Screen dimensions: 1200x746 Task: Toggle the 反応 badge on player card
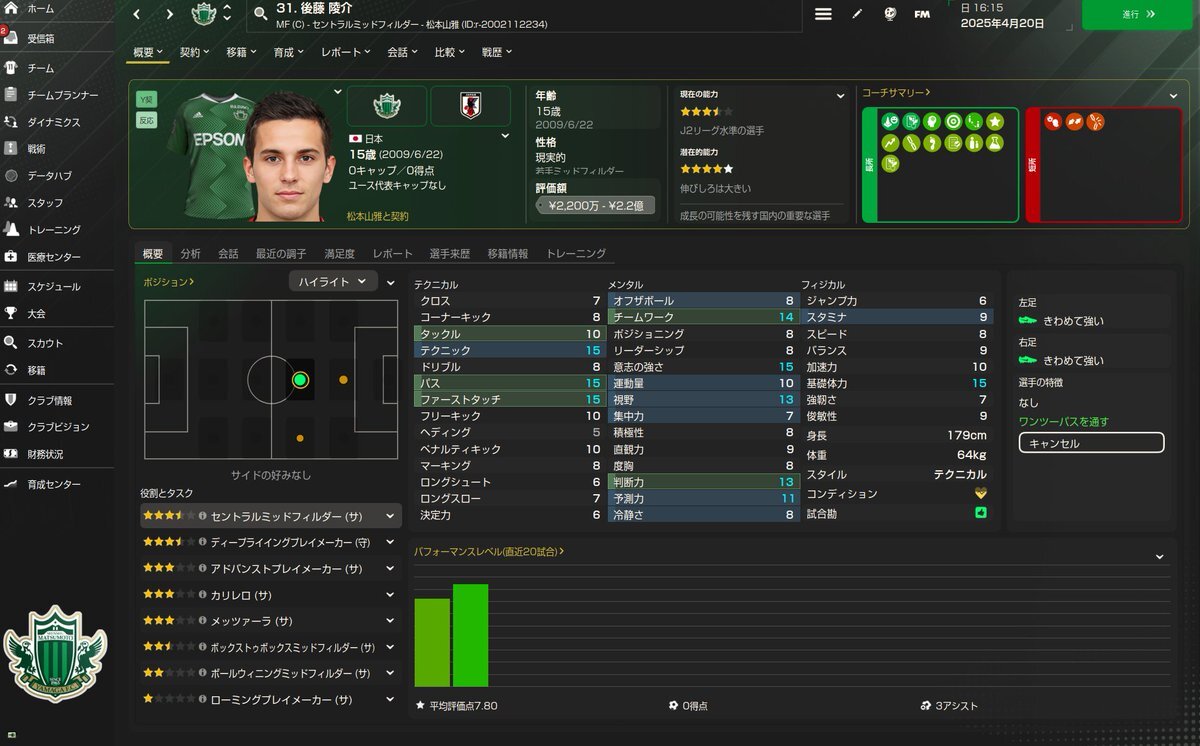coord(146,120)
